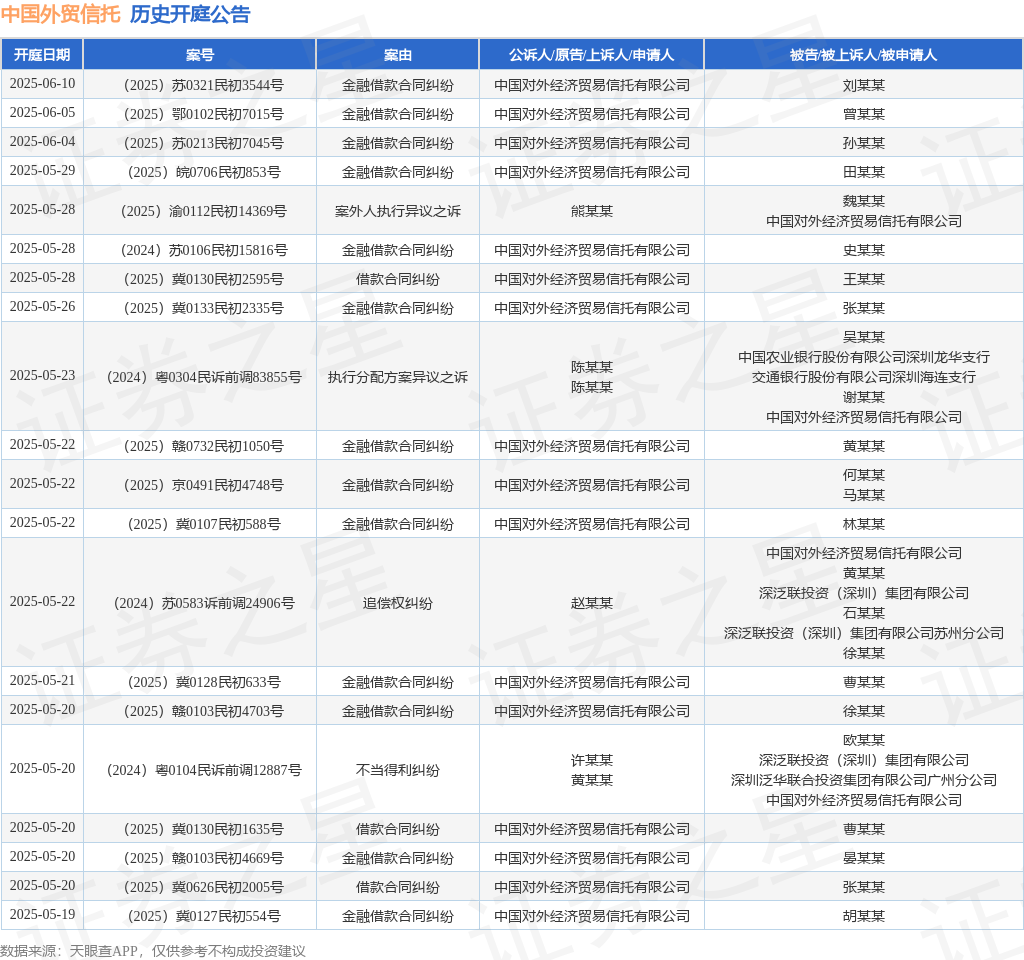
Task: Click date cell 2025-06-05
Action: pyautogui.click(x=42, y=112)
